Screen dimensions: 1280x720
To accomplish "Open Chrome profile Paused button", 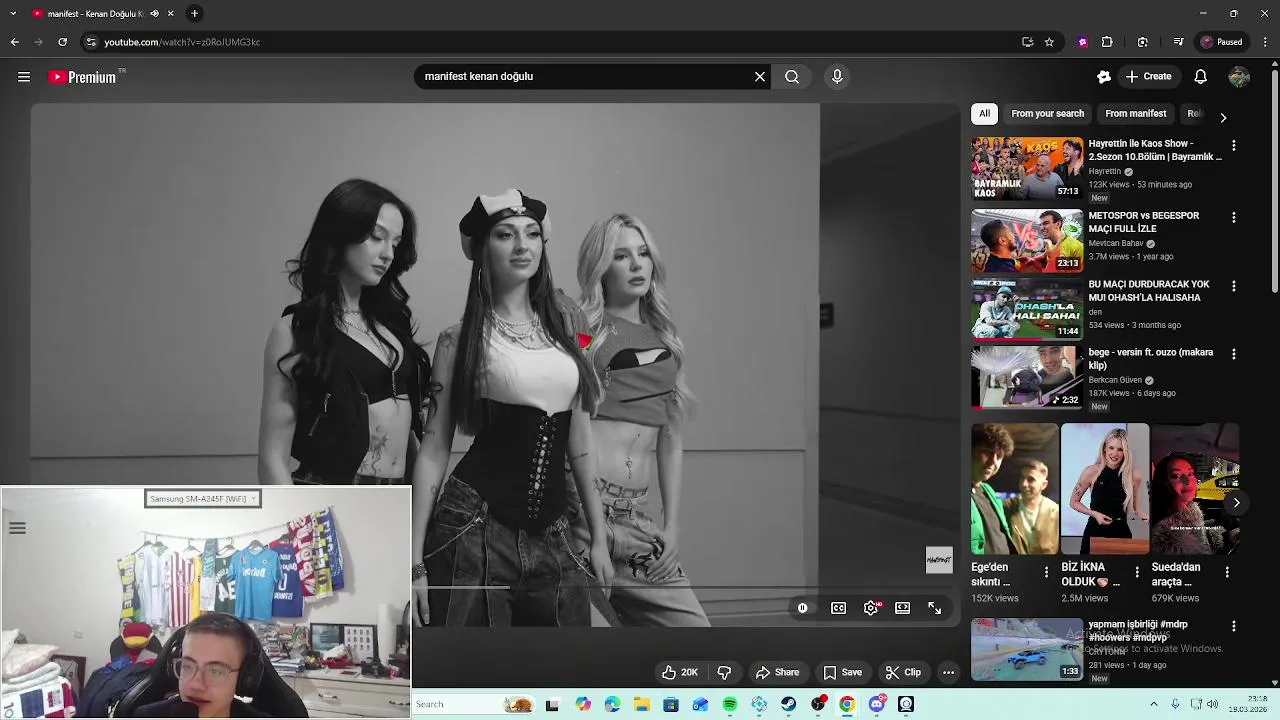I will click(1222, 42).
